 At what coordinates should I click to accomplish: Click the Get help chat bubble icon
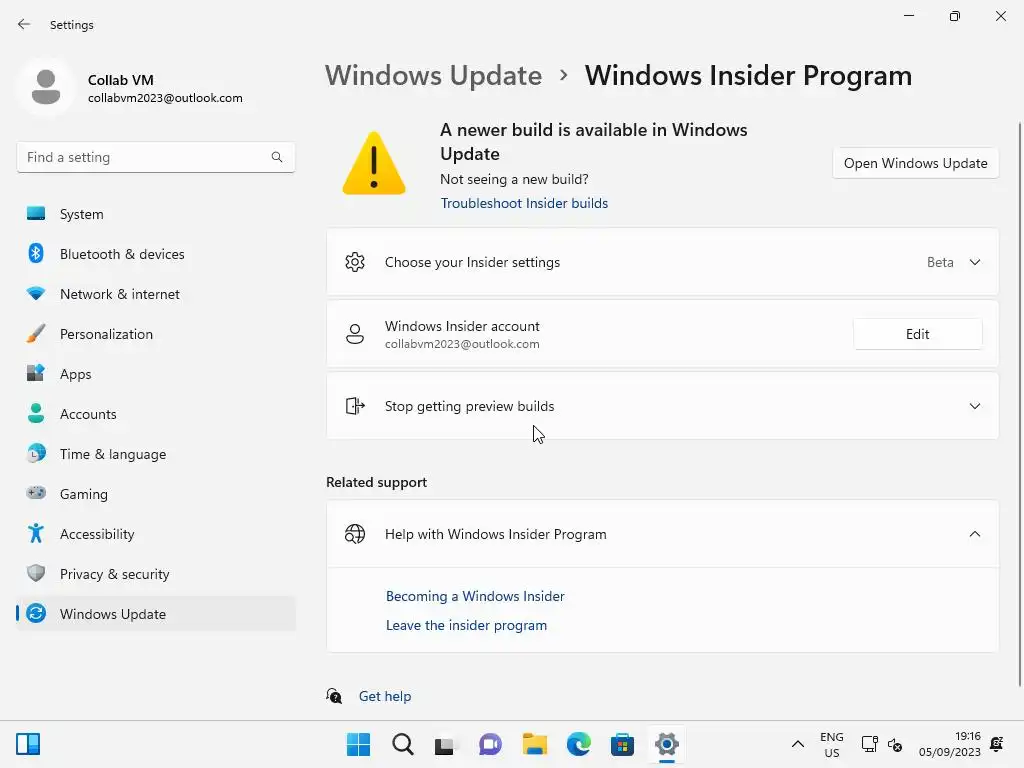334,696
